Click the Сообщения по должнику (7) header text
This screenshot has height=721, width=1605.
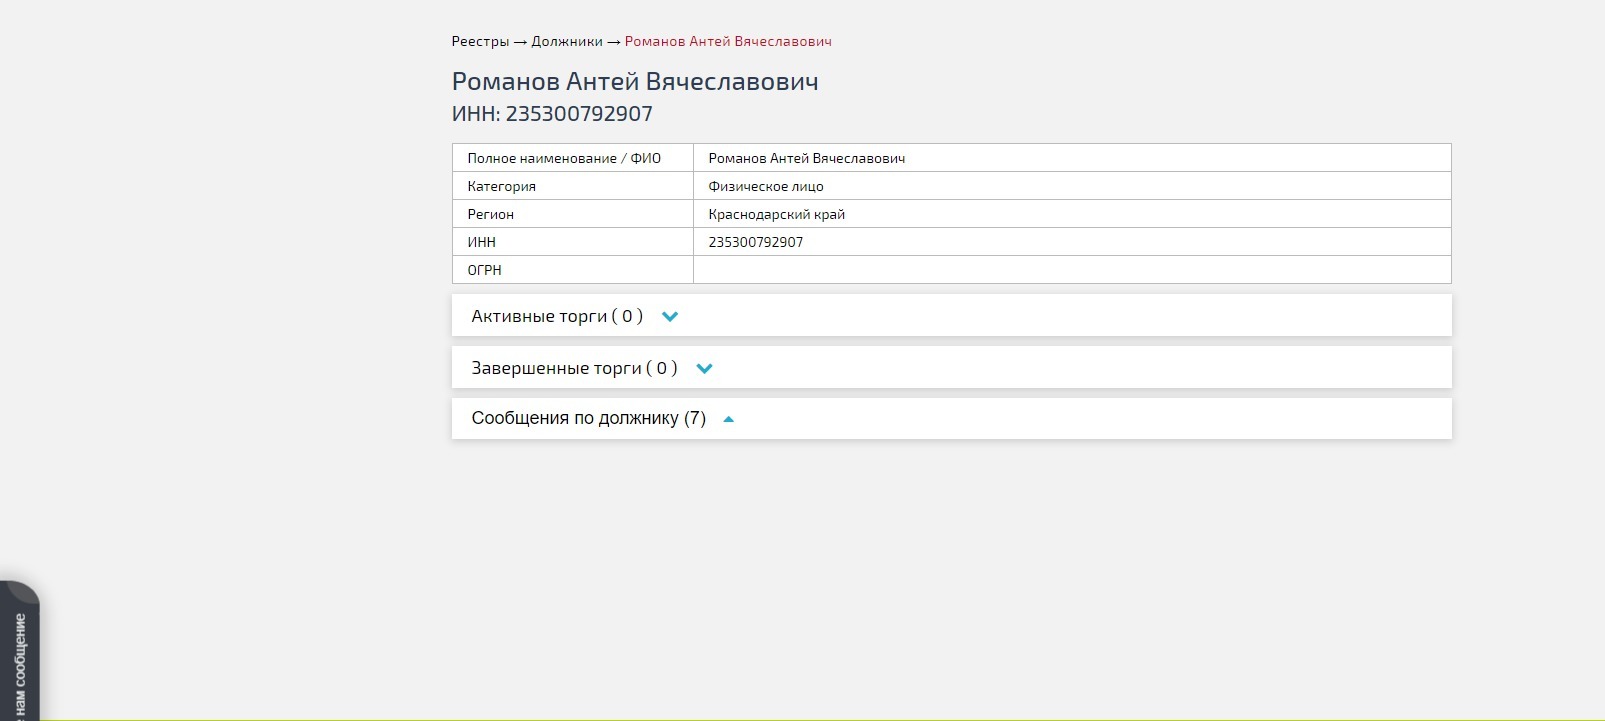pos(588,418)
